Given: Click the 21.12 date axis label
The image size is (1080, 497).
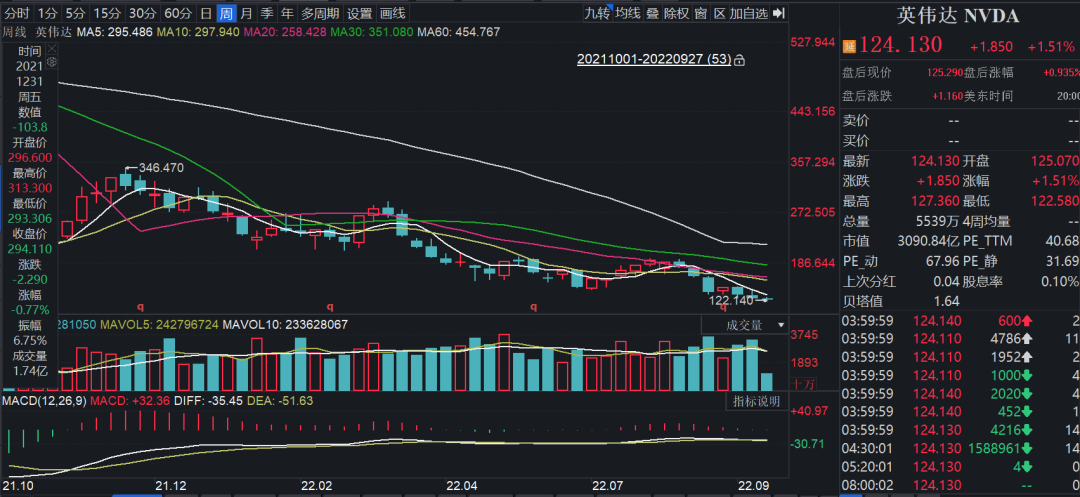Looking at the screenshot, I should click(x=170, y=486).
